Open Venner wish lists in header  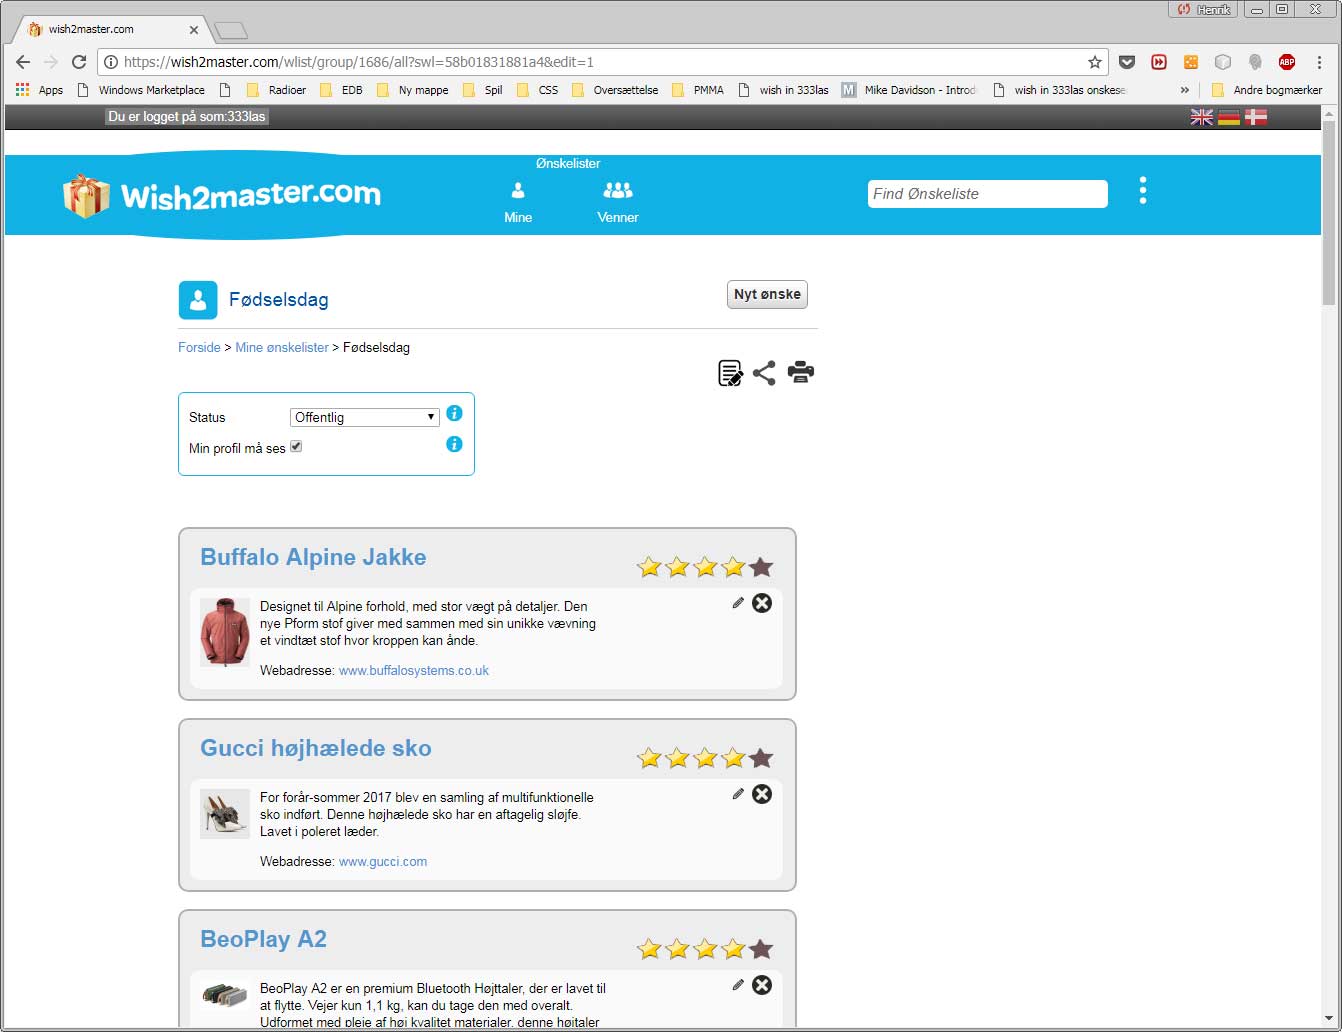618,202
